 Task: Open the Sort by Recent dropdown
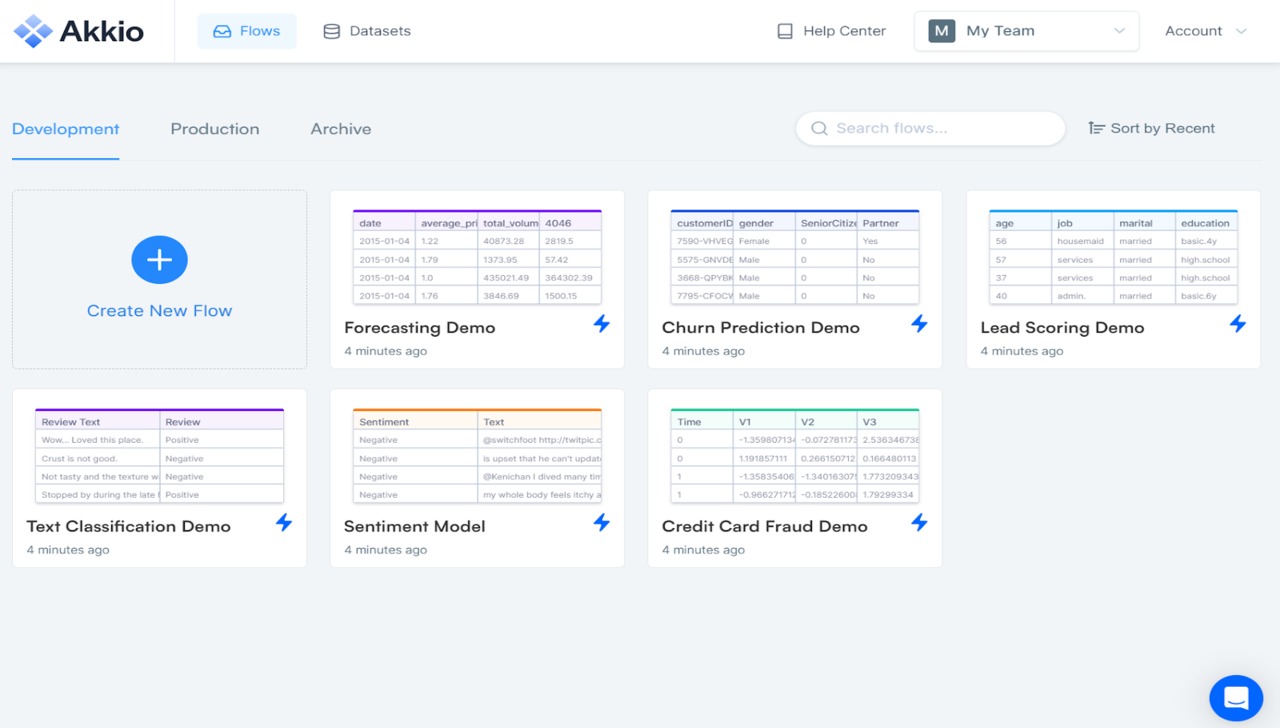[x=1152, y=128]
